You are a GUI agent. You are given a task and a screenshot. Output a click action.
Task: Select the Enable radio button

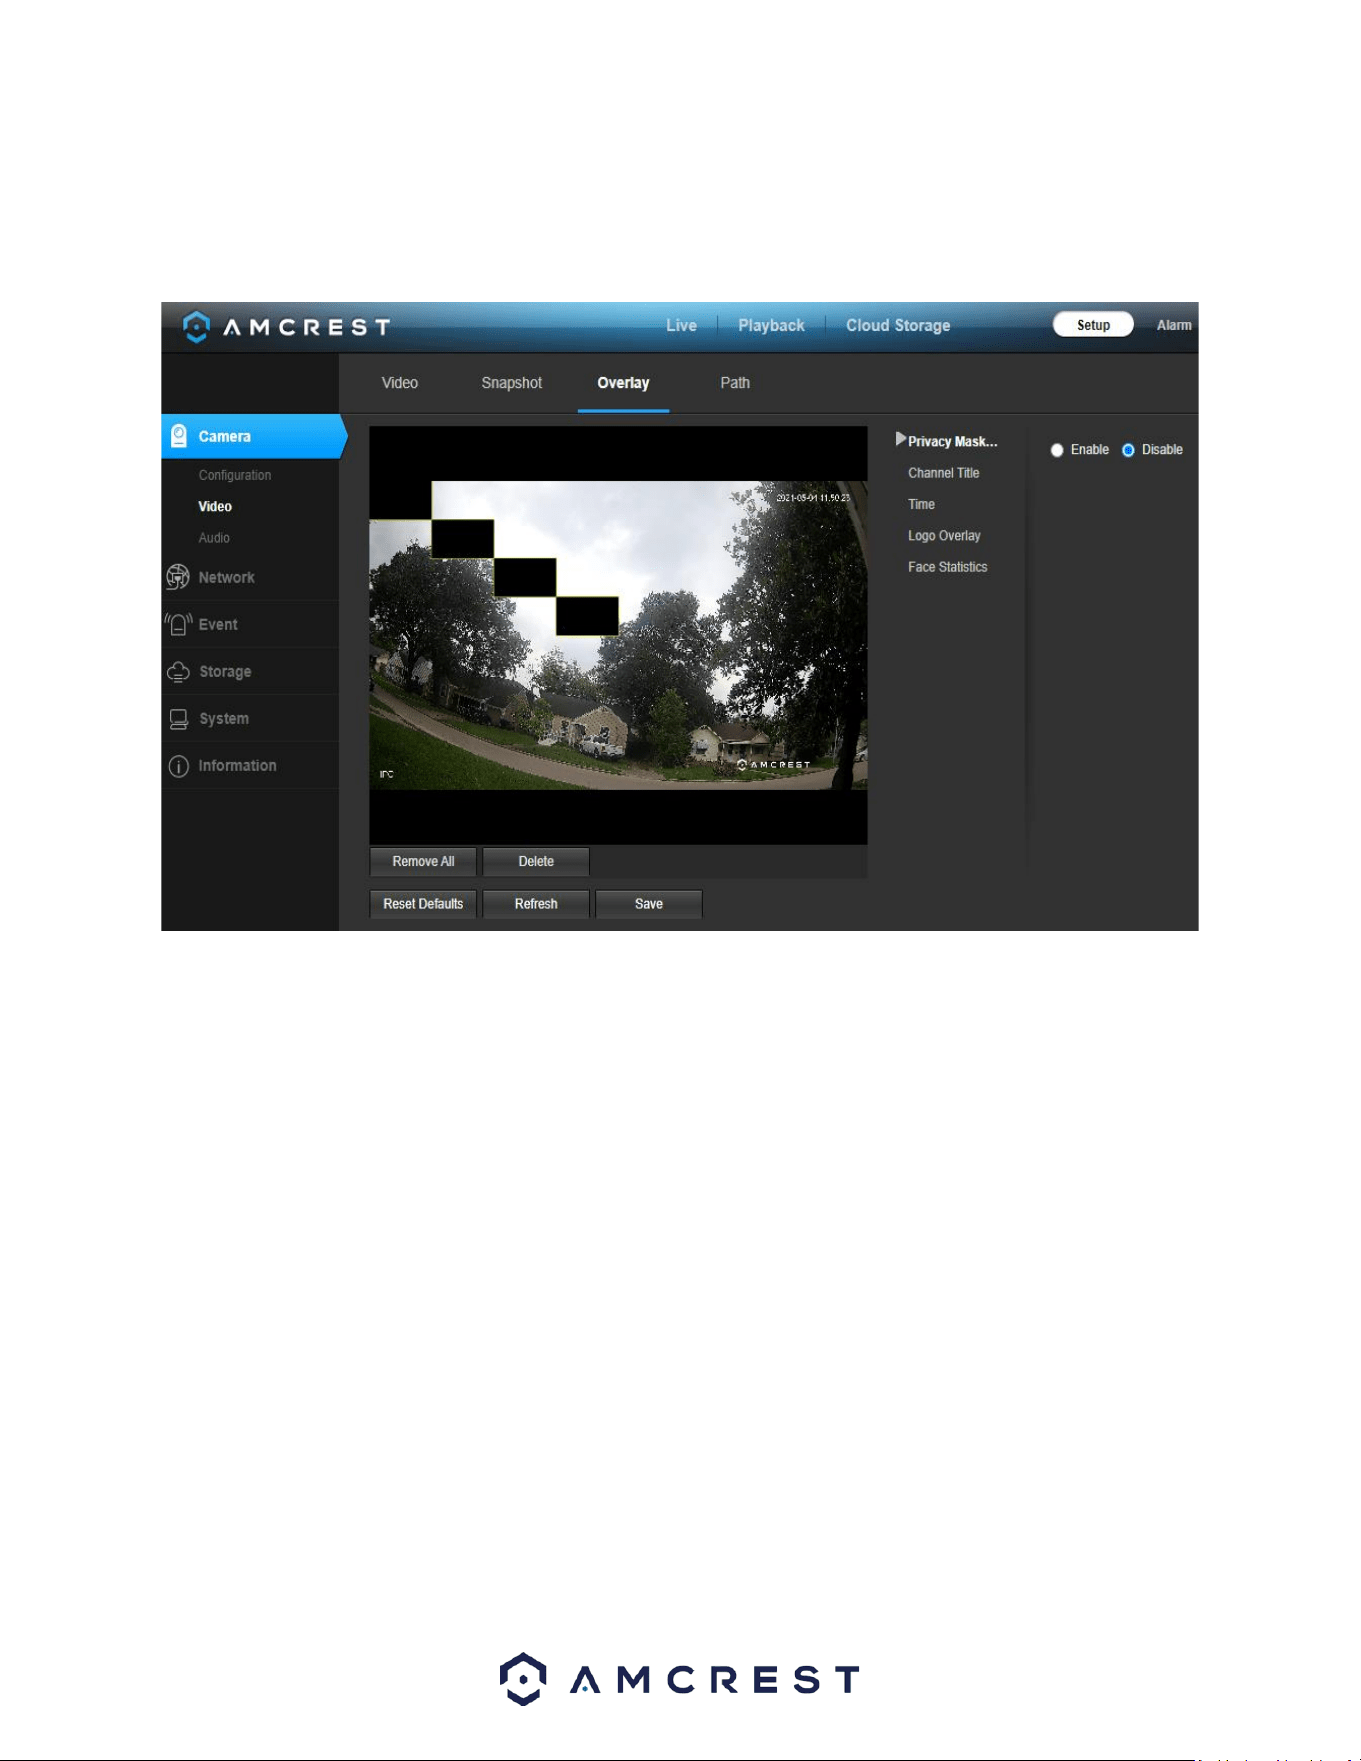(1057, 450)
